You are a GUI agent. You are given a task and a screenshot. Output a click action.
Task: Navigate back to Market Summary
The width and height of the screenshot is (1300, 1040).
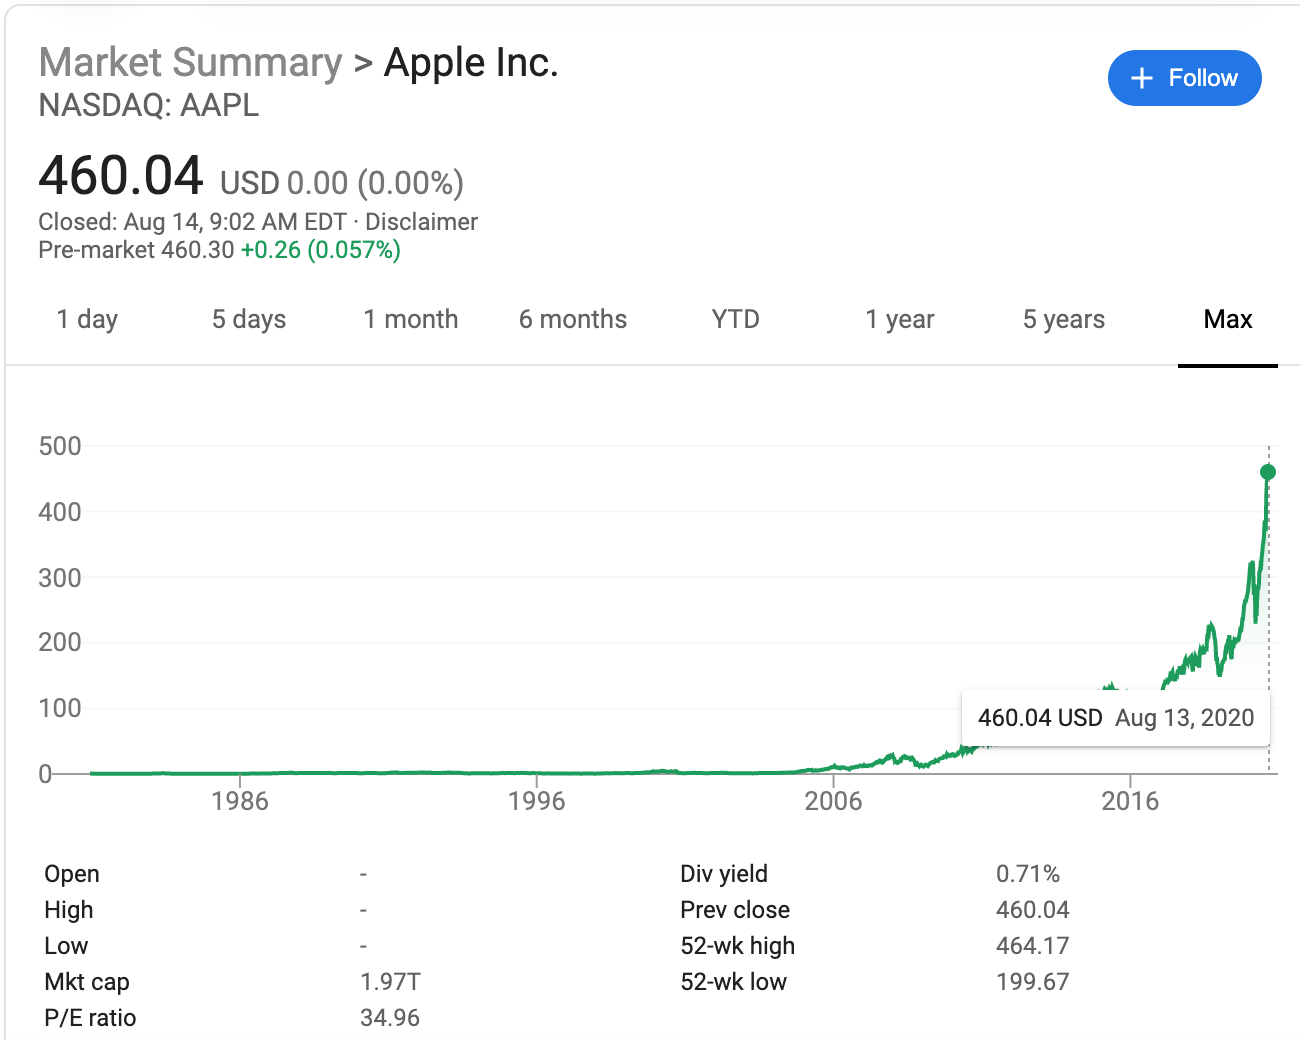(189, 62)
